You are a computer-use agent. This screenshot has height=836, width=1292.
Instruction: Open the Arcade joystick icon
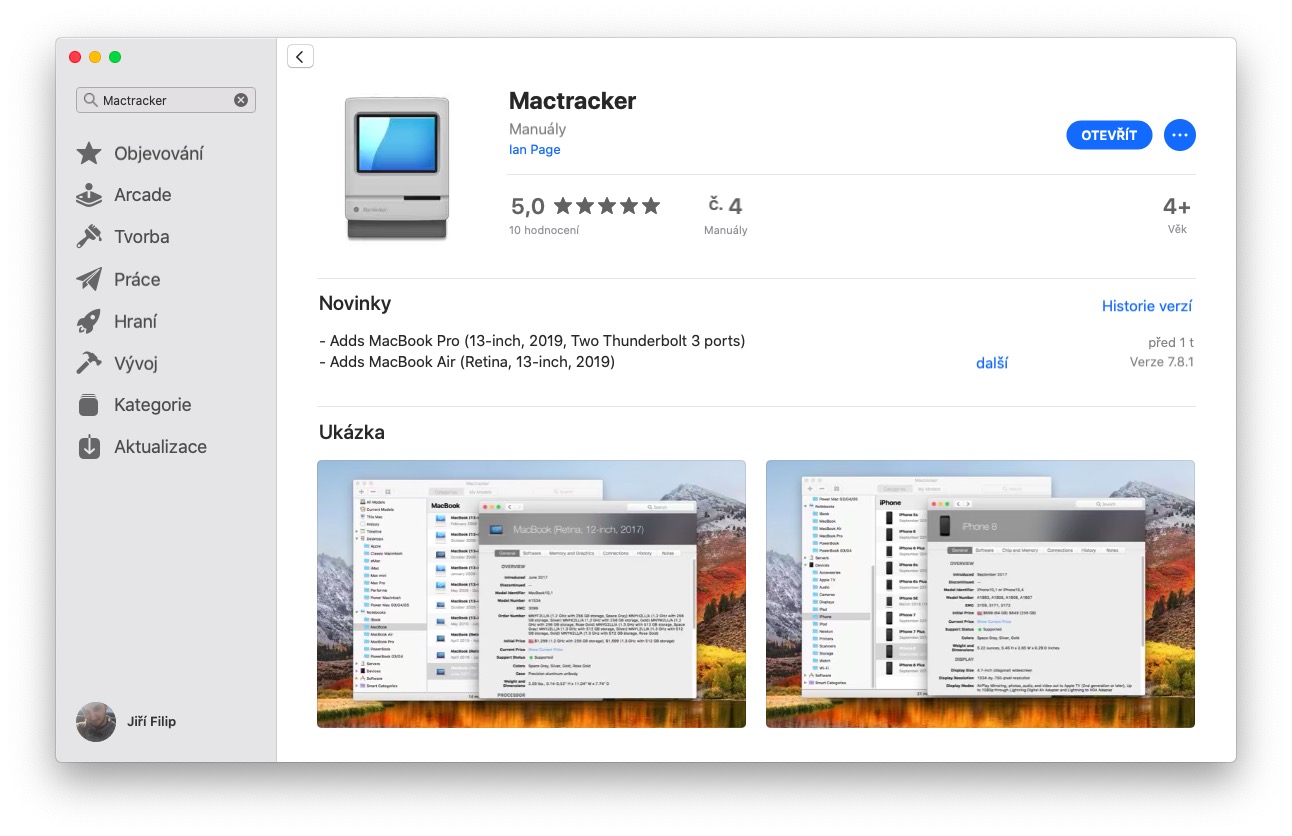(89, 195)
